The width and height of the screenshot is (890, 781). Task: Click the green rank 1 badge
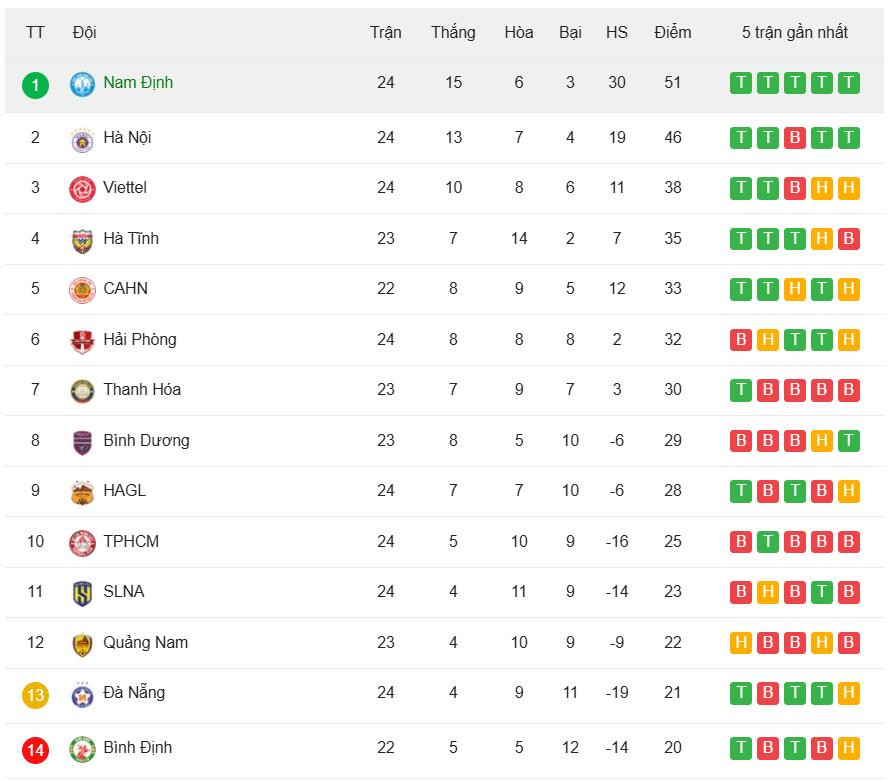(x=35, y=85)
